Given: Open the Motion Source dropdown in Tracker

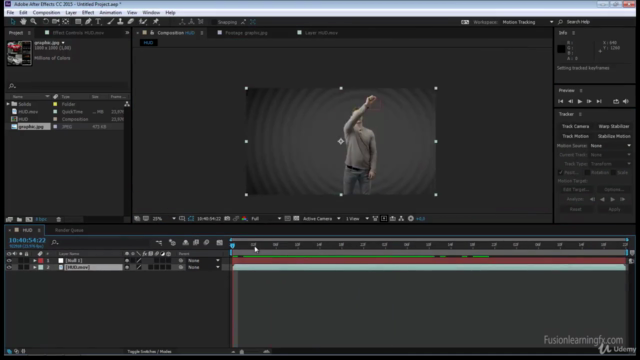Looking at the screenshot, I should pyautogui.click(x=611, y=146).
